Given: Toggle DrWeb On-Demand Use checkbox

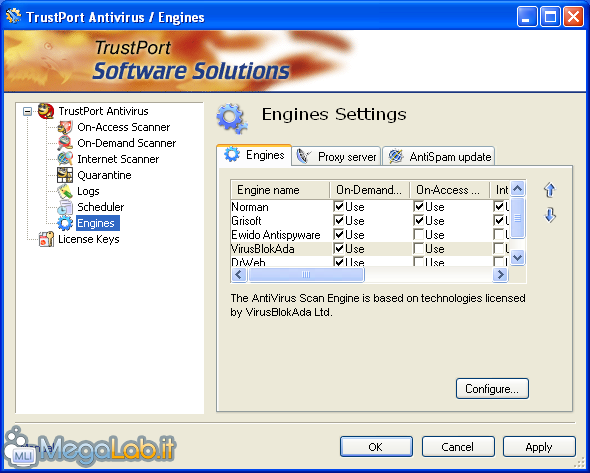Looking at the screenshot, I should pyautogui.click(x=339, y=262).
